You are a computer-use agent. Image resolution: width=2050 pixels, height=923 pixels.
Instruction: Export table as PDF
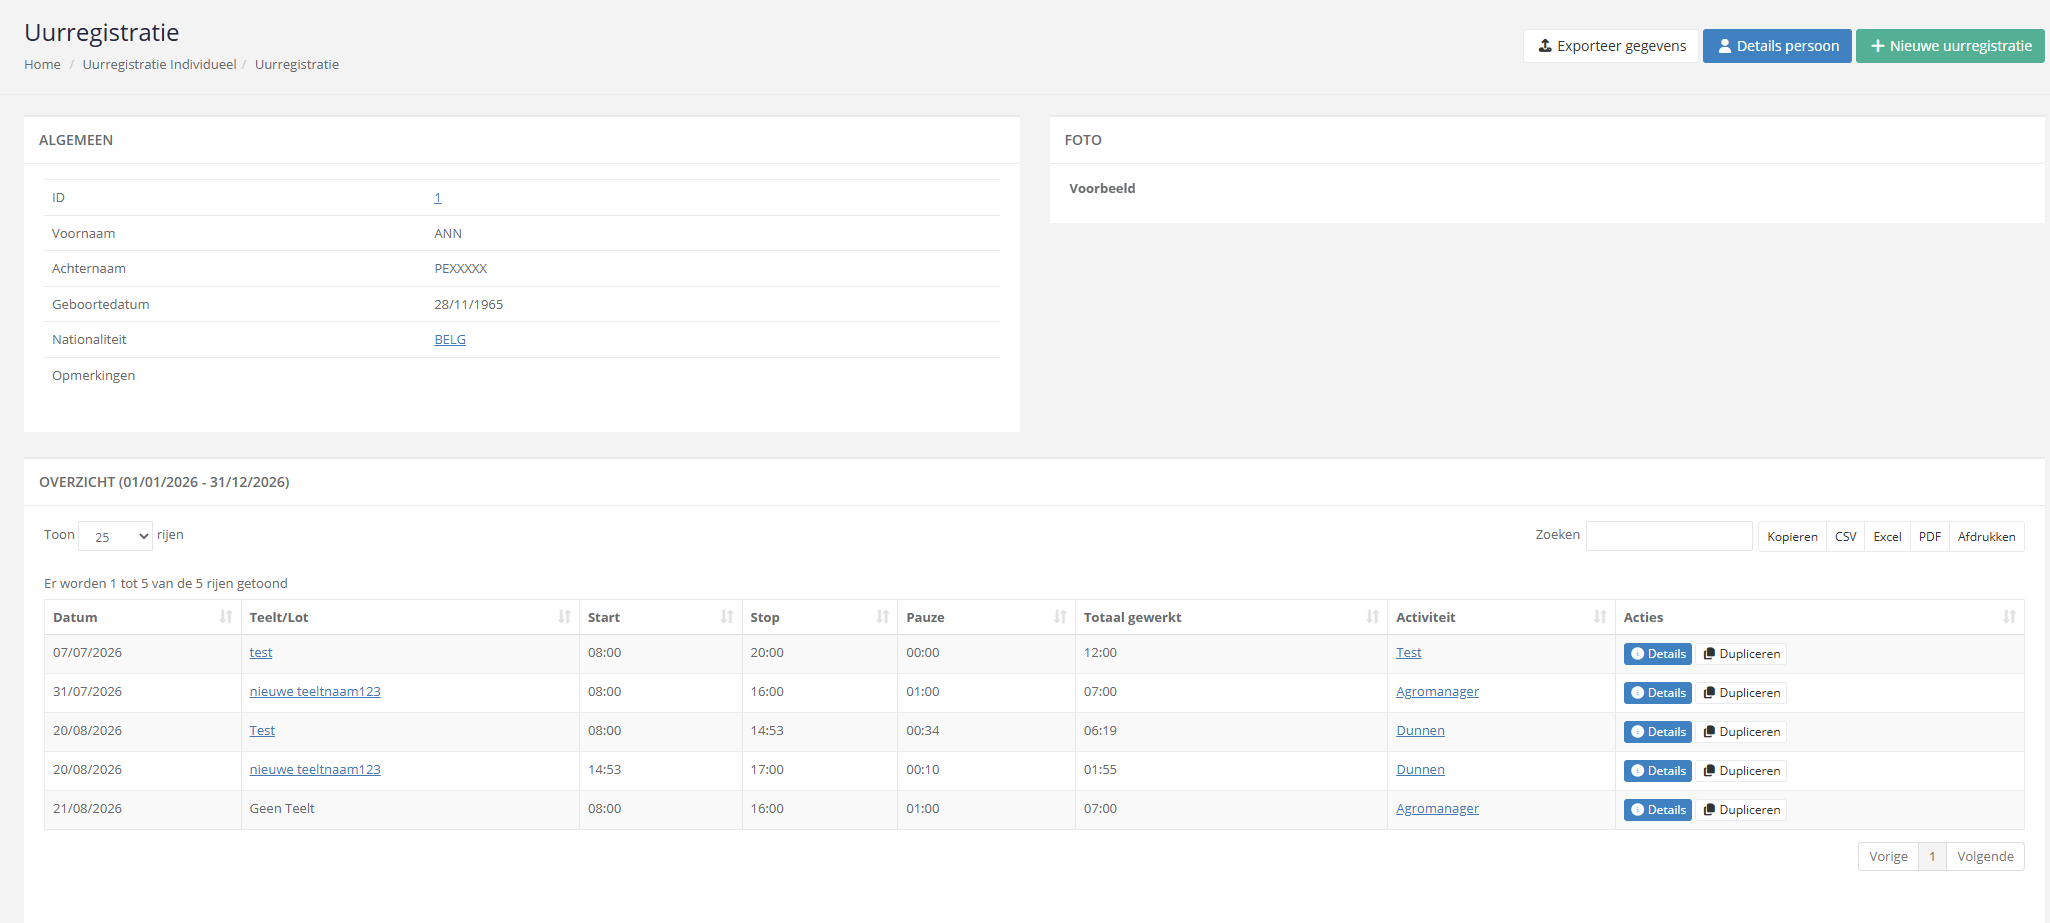(1930, 537)
